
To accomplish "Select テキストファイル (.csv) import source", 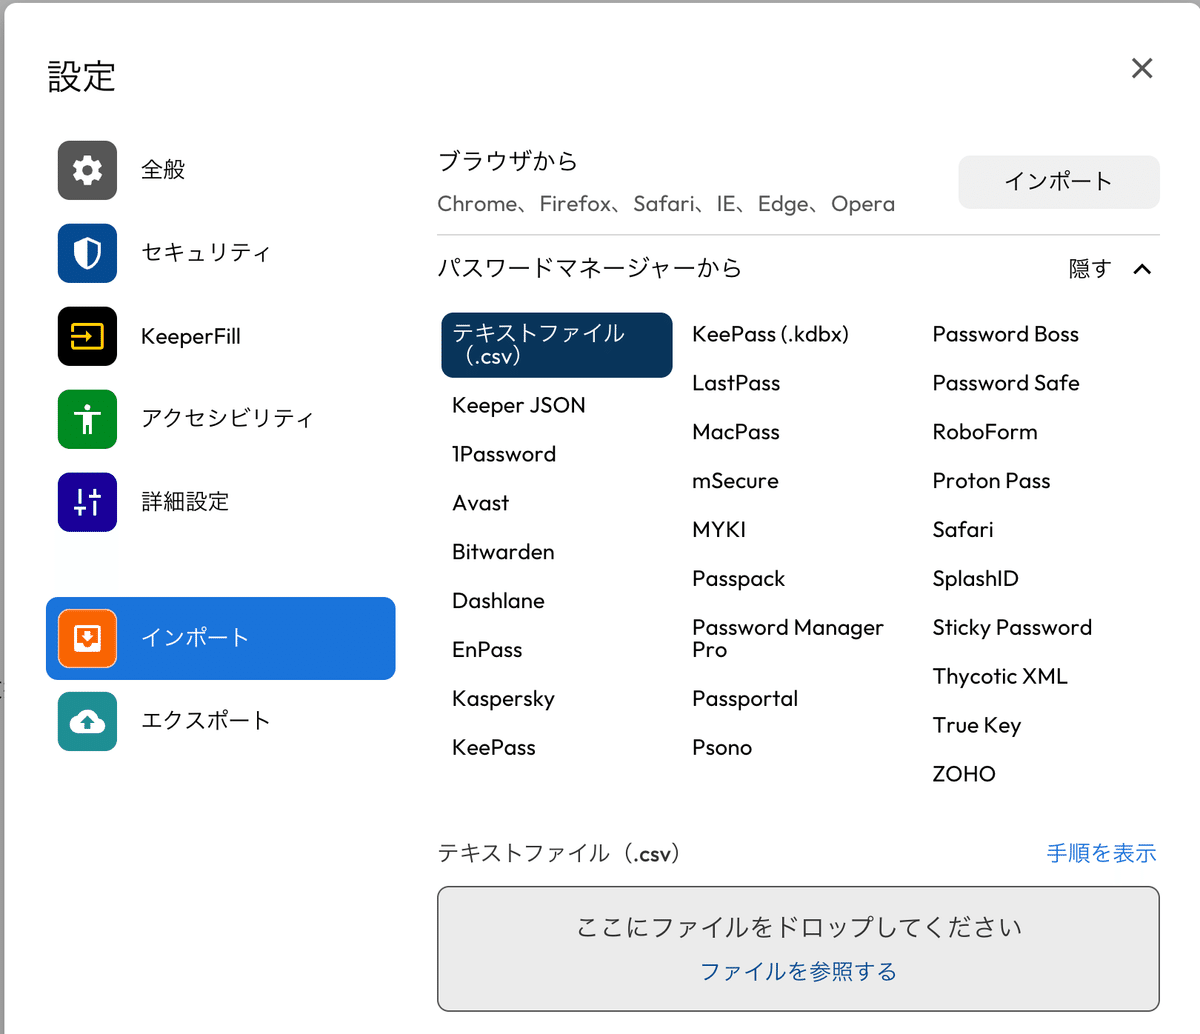I will (x=557, y=345).
